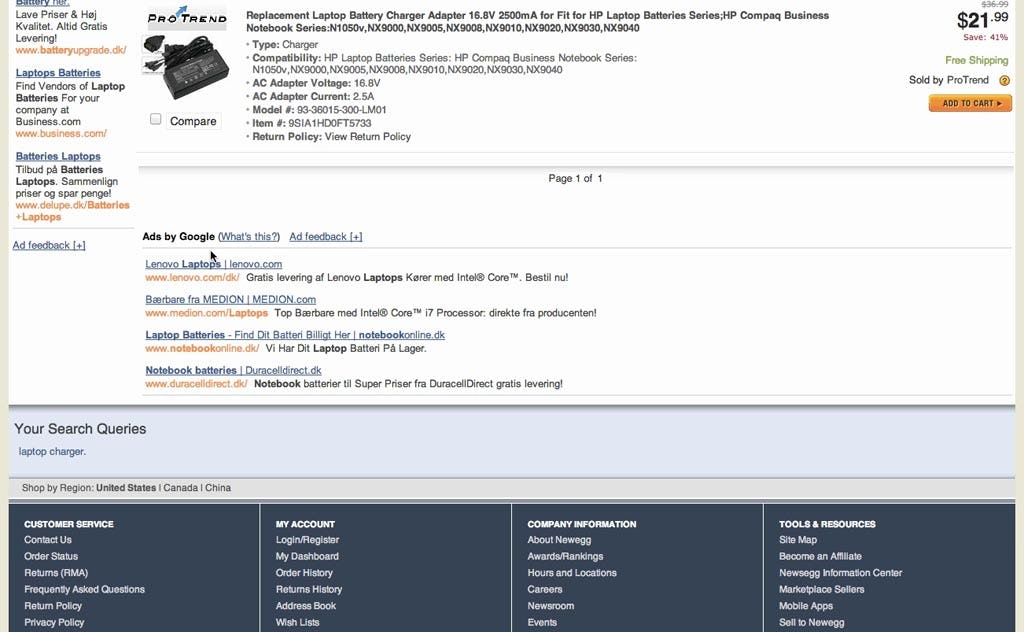The image size is (1024, 632).
Task: Open the Lenovo Laptops ad link
Action: point(213,264)
